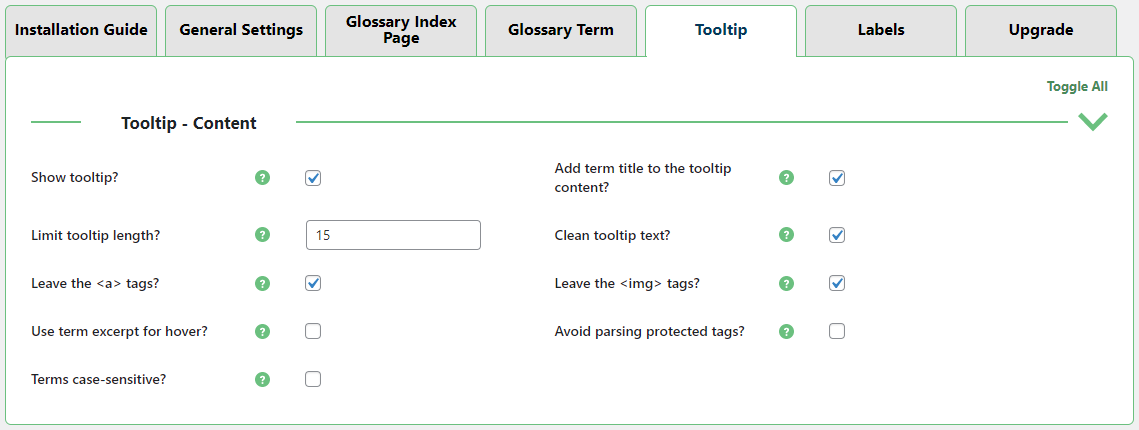This screenshot has height=430, width=1139.
Task: Click help icon for Limit tooltip length
Action: click(x=262, y=235)
